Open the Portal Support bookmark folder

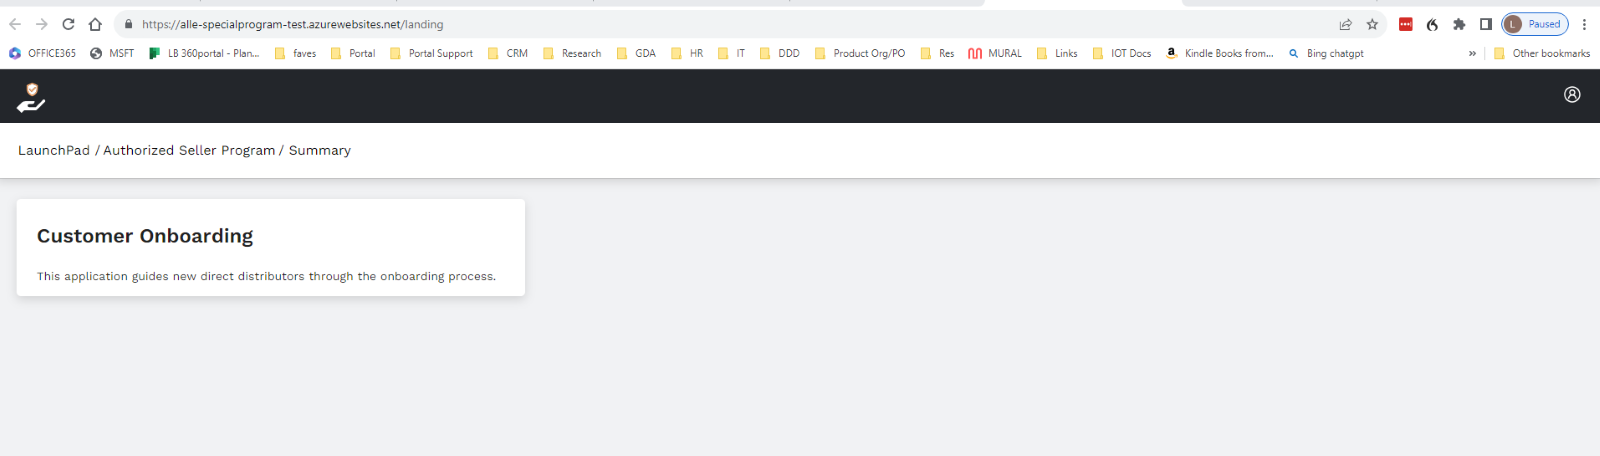tap(431, 53)
